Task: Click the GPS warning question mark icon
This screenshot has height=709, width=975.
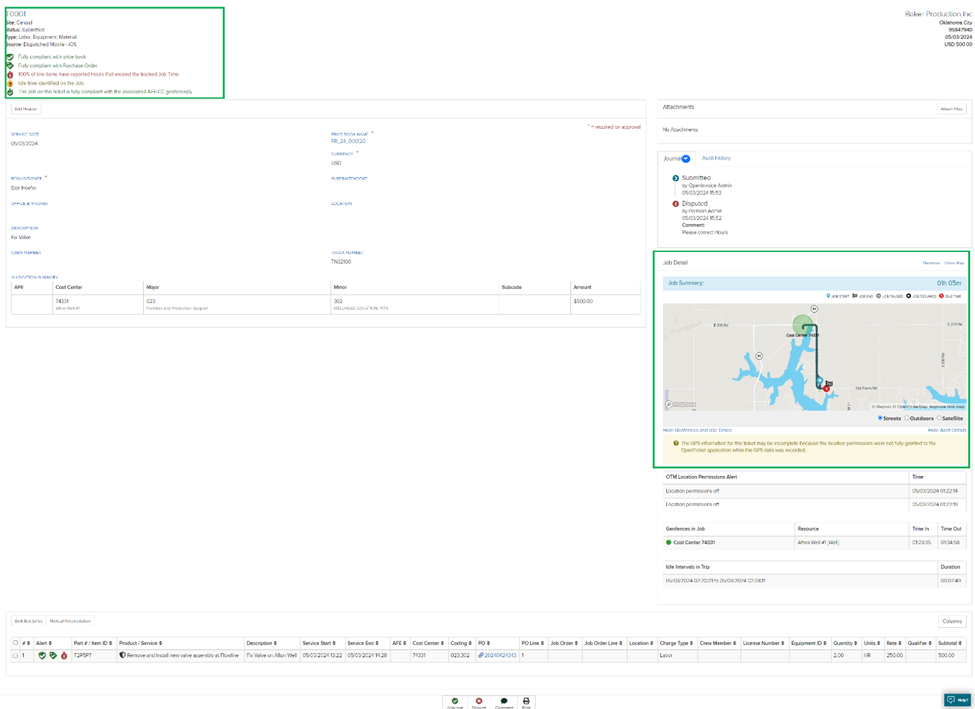Action: pos(676,443)
